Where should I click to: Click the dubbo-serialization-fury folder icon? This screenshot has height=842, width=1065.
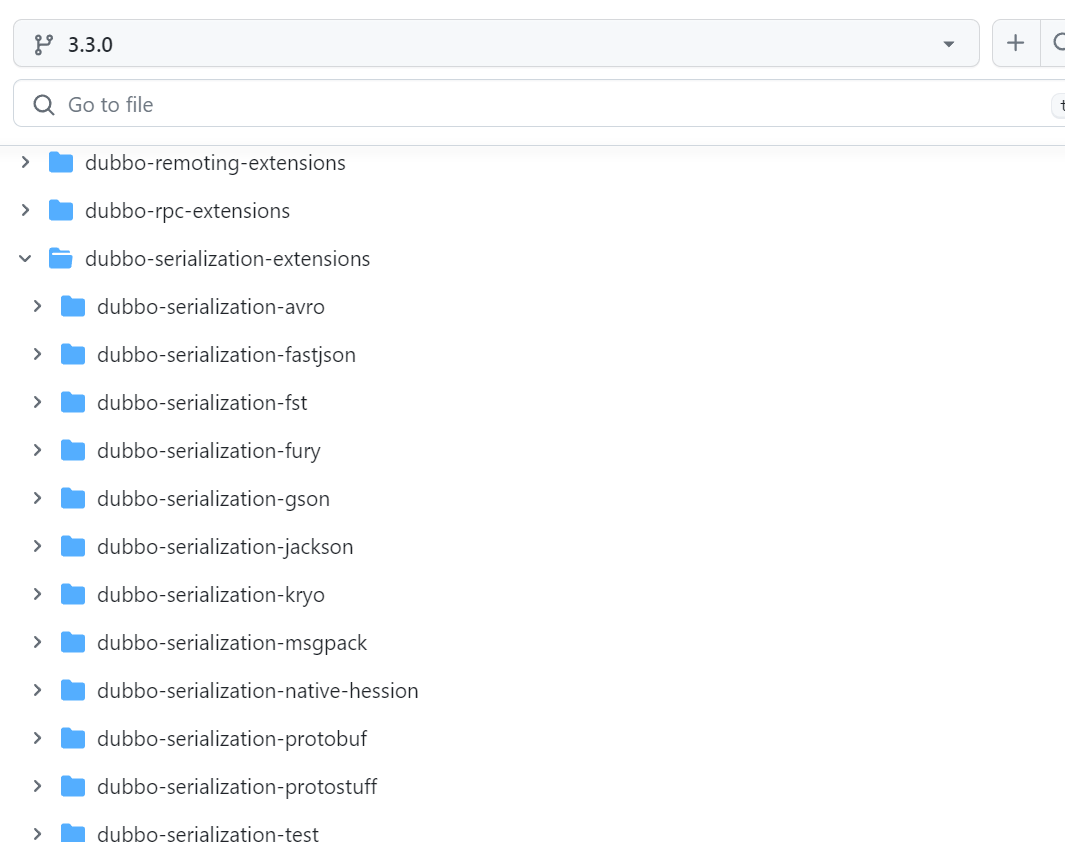tap(73, 451)
